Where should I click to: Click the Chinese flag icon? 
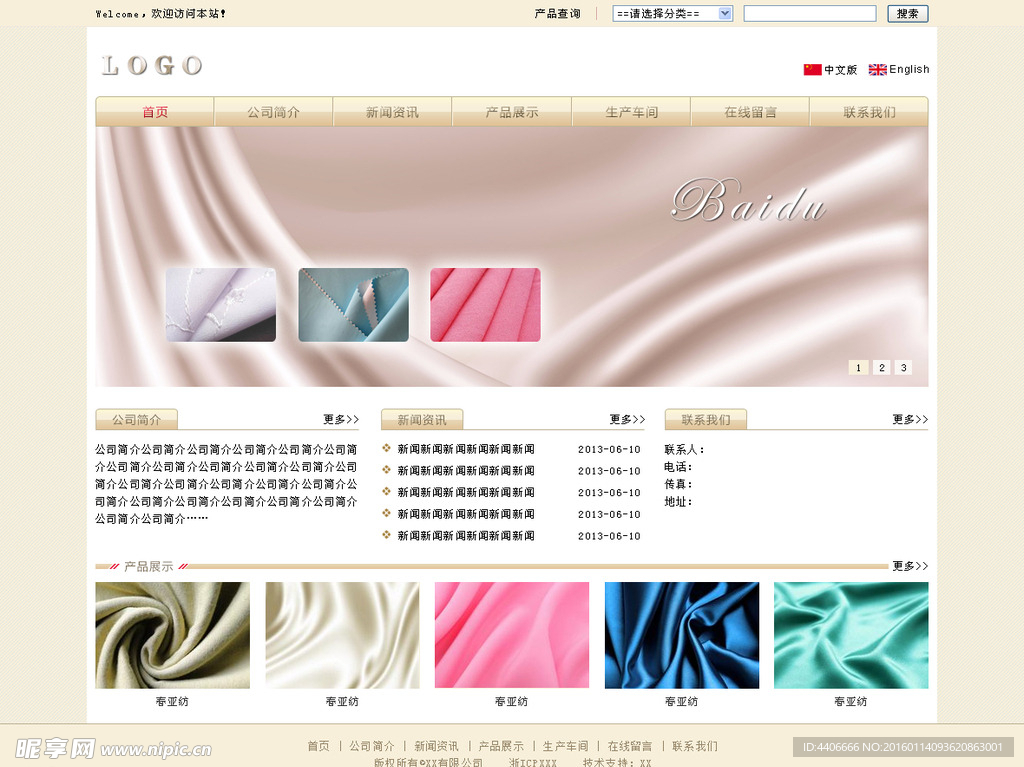[x=812, y=69]
